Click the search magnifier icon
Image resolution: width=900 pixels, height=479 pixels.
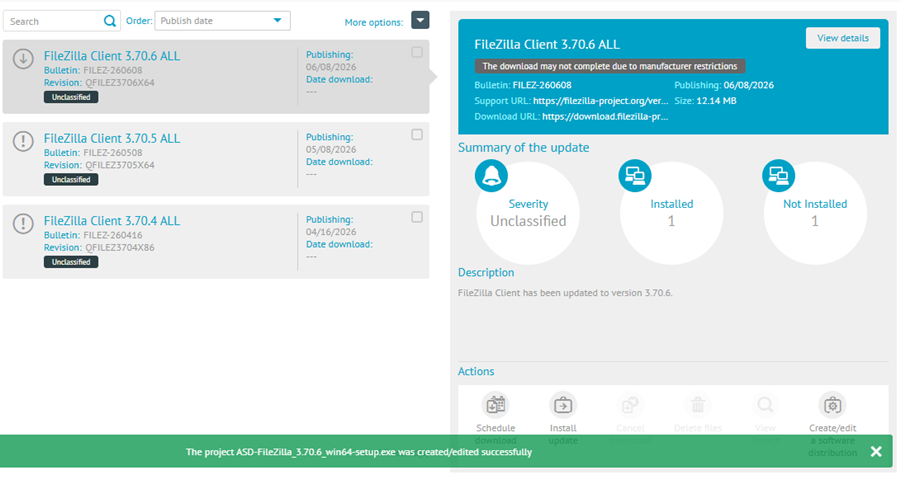coord(109,21)
